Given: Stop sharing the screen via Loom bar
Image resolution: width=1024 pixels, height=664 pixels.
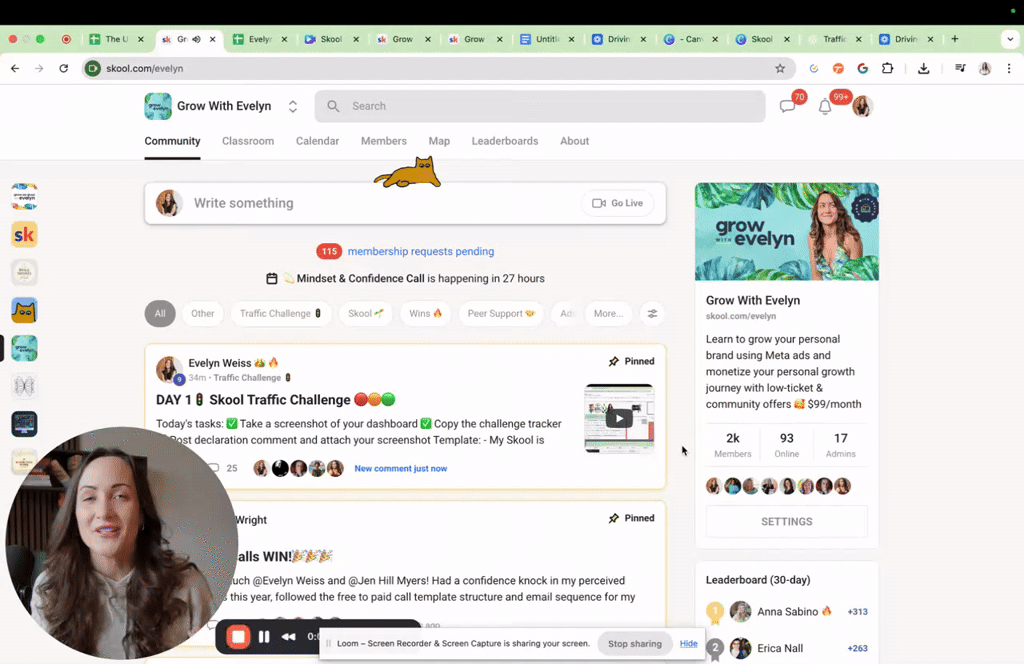Looking at the screenshot, I should [634, 644].
